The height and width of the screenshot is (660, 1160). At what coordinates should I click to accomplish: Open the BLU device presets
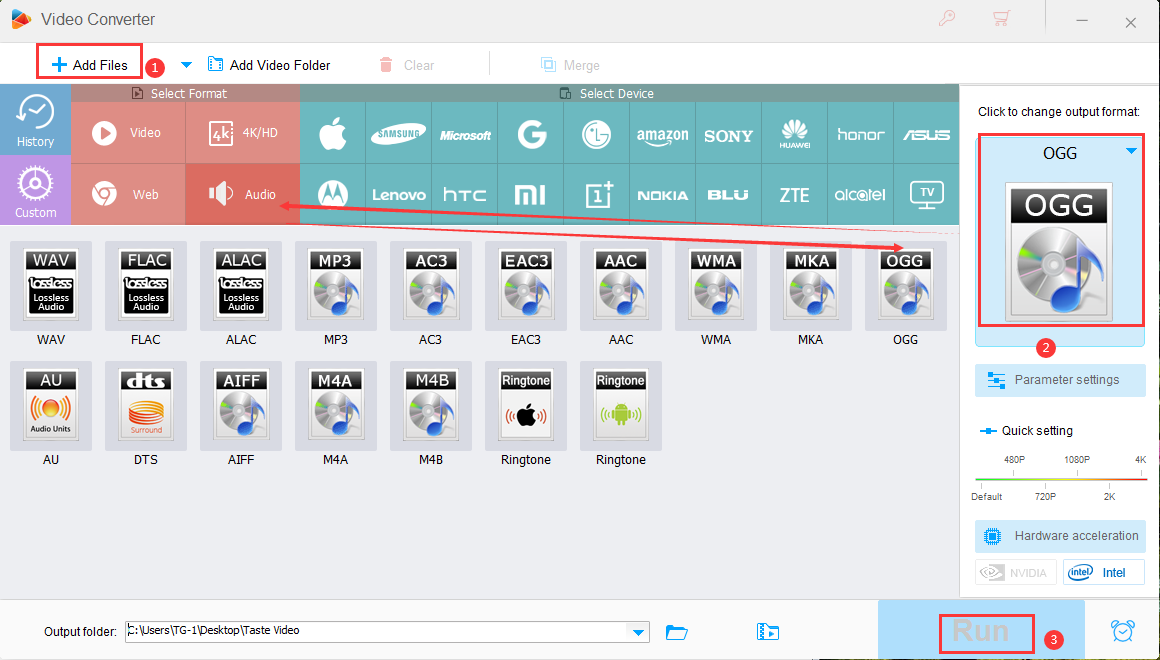pos(729,195)
